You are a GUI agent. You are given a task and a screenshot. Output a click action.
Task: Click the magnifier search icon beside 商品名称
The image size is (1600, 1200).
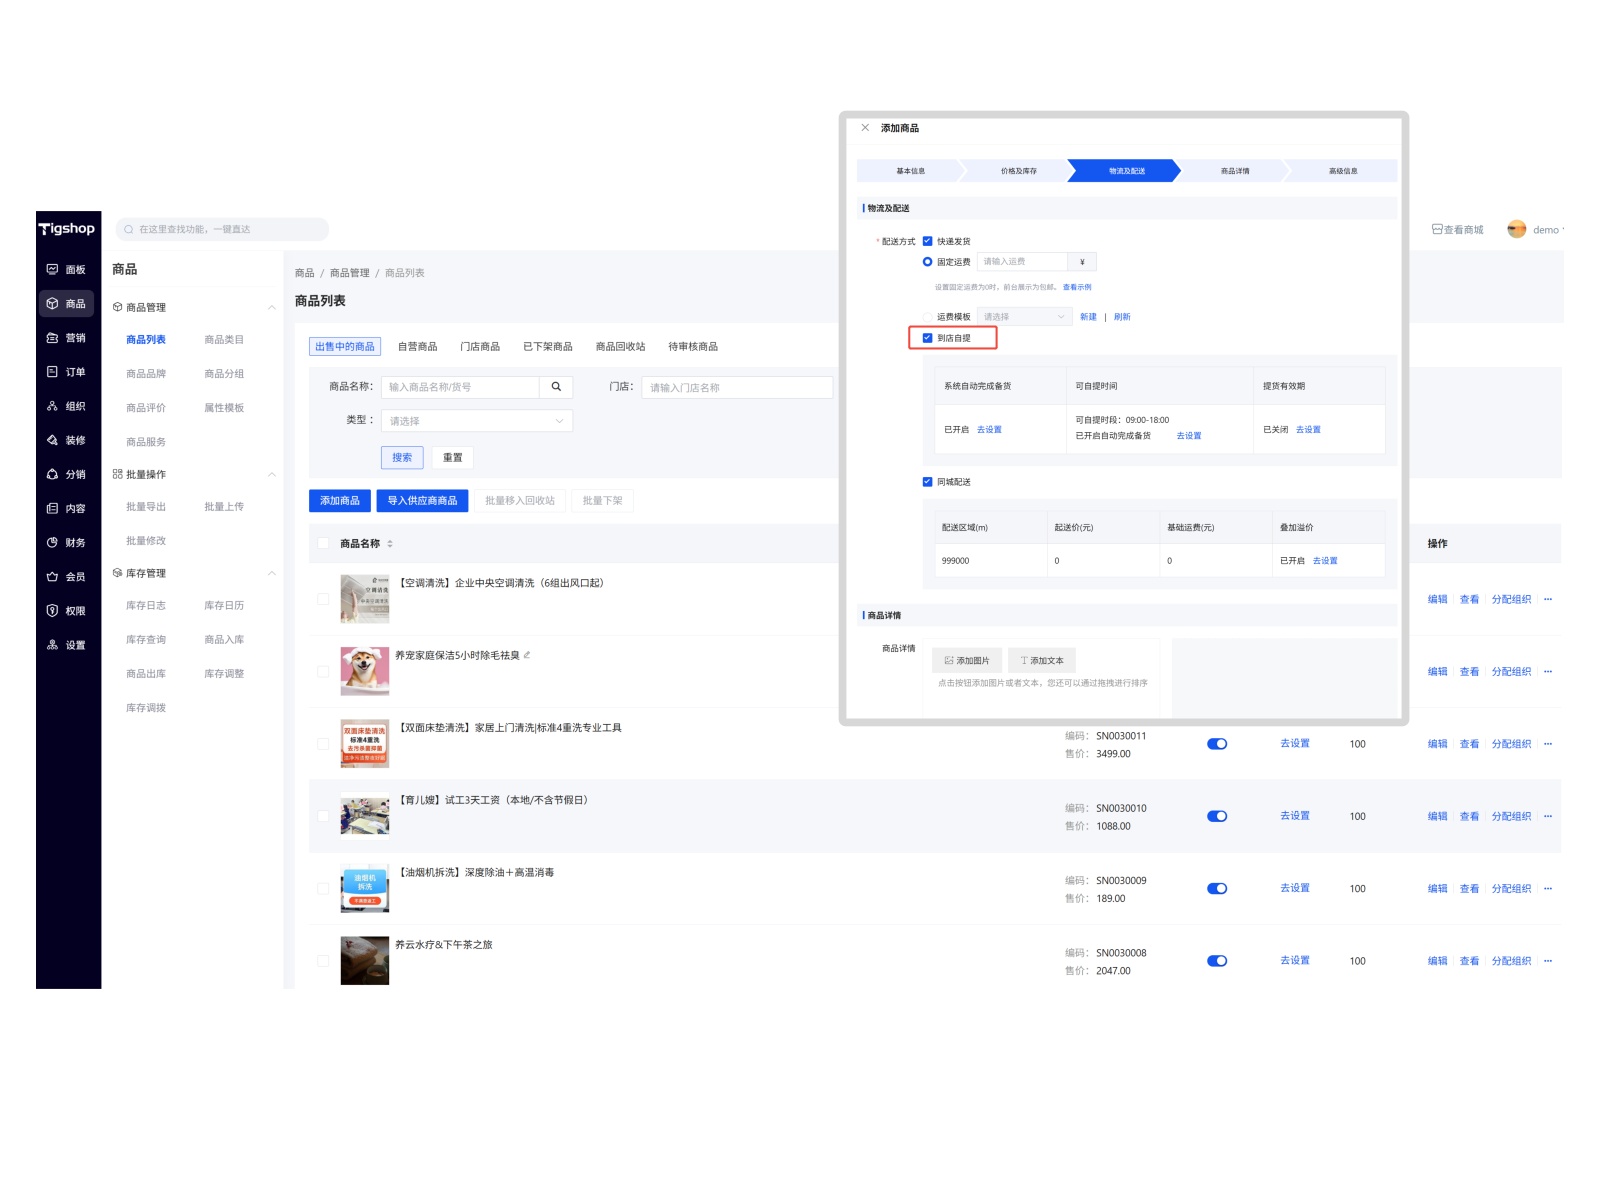[x=556, y=387]
